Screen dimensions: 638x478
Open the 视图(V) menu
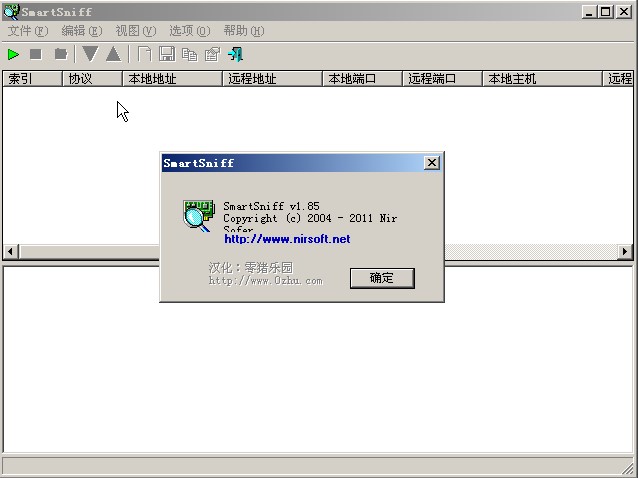pyautogui.click(x=136, y=31)
